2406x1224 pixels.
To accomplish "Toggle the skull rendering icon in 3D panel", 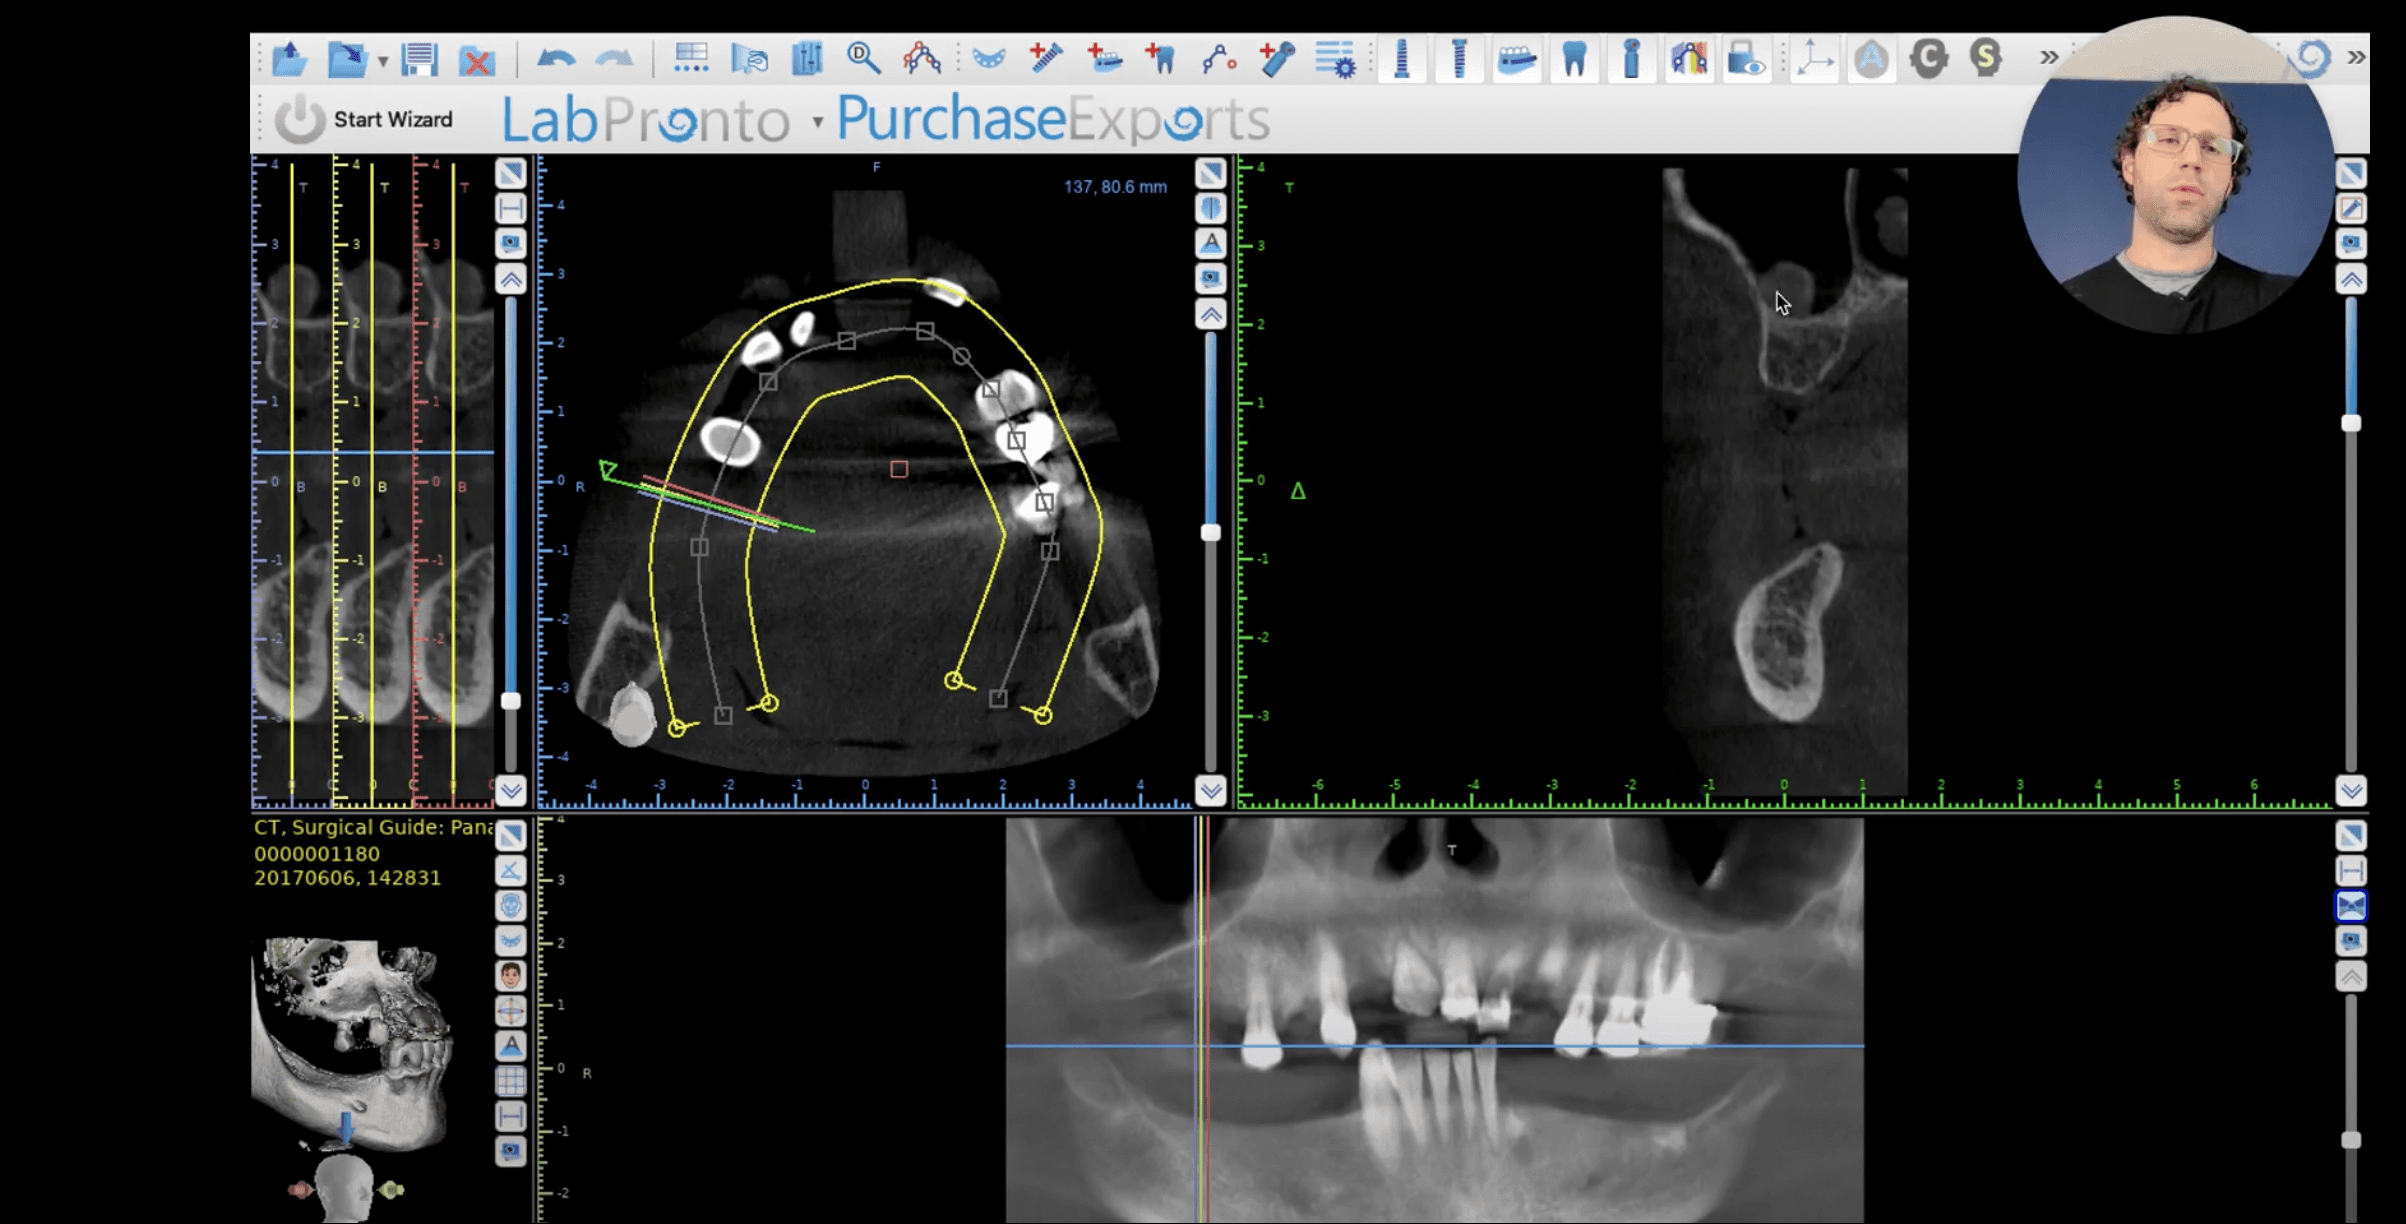I will pos(510,906).
